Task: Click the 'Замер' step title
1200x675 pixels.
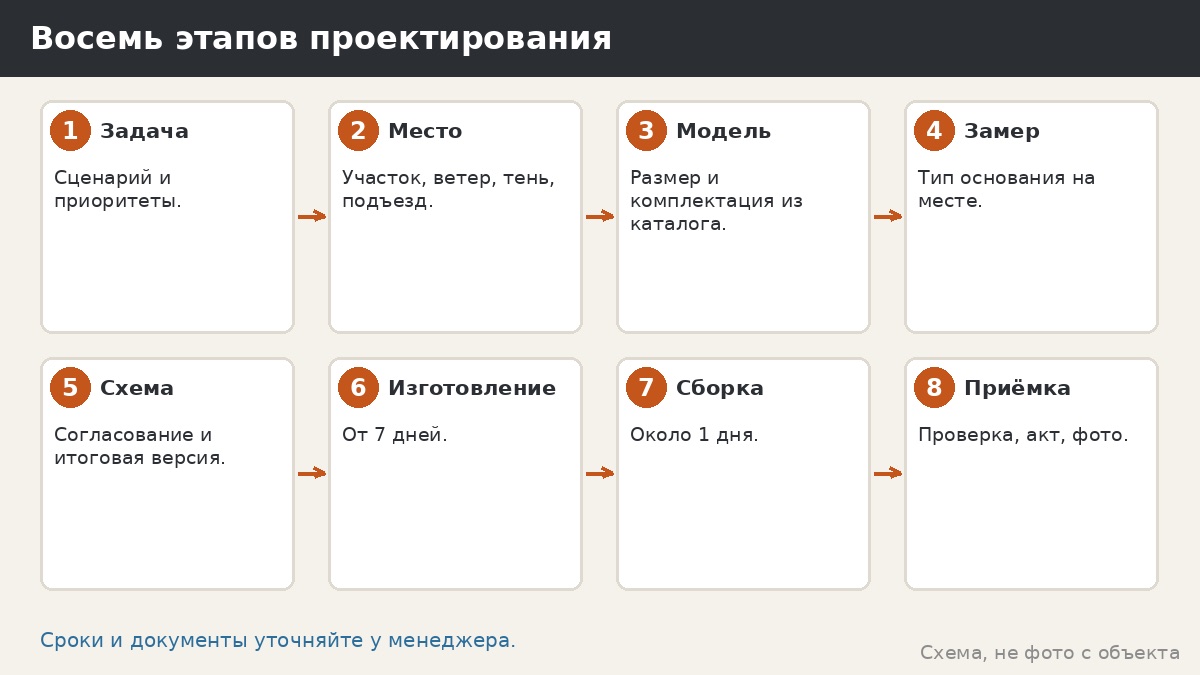Action: (1002, 132)
